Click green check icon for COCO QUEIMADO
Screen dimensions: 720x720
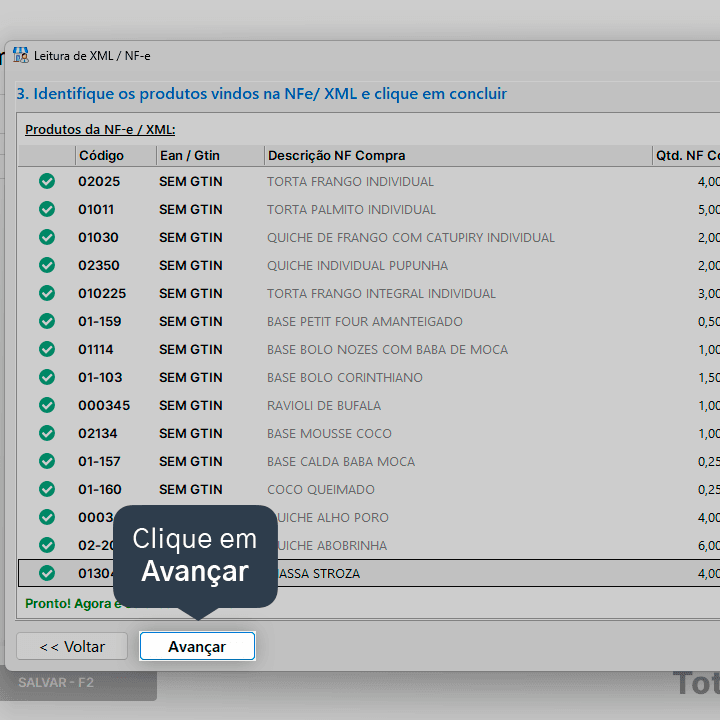point(47,489)
